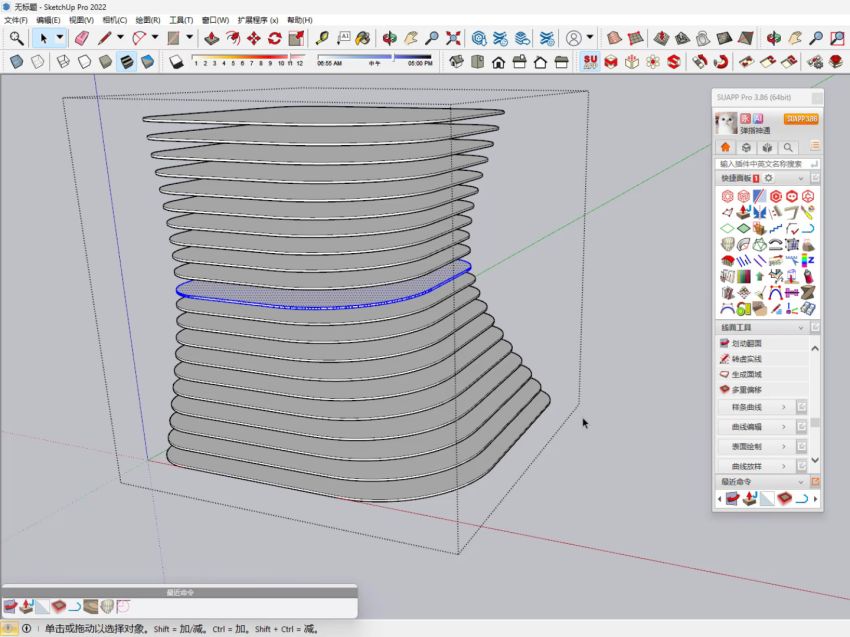Open 快捷面板 settings gear
The height and width of the screenshot is (637, 850).
[x=769, y=178]
